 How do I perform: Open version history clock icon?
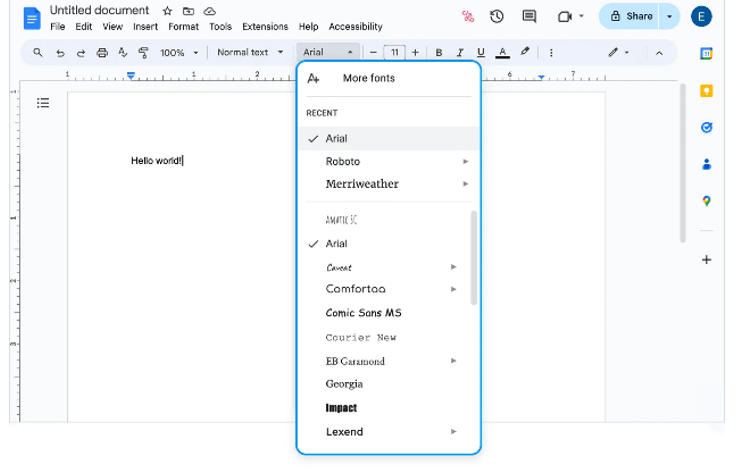(x=497, y=17)
